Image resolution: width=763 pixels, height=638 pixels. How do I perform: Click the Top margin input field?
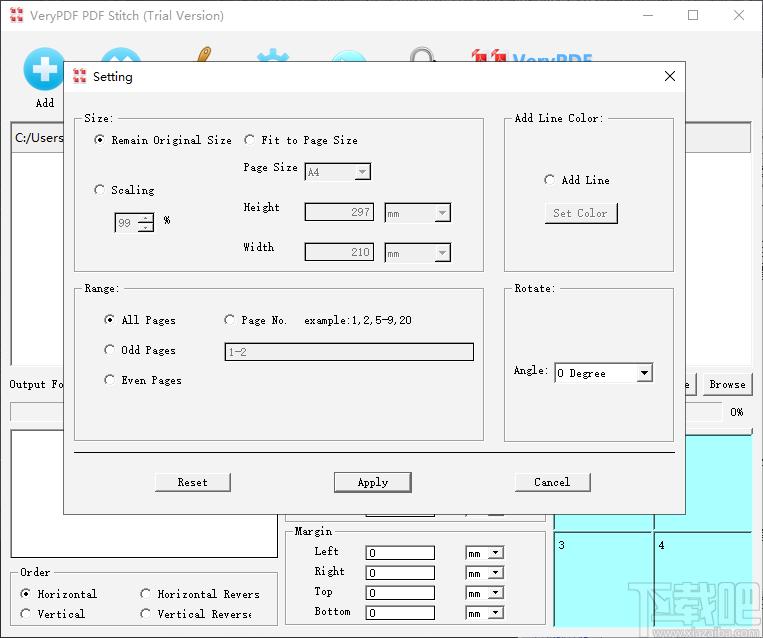(400, 593)
